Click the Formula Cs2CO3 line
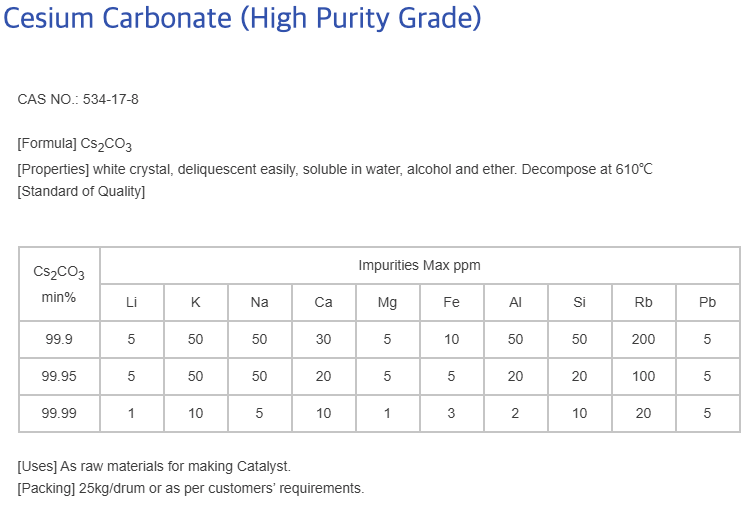 (x=74, y=145)
